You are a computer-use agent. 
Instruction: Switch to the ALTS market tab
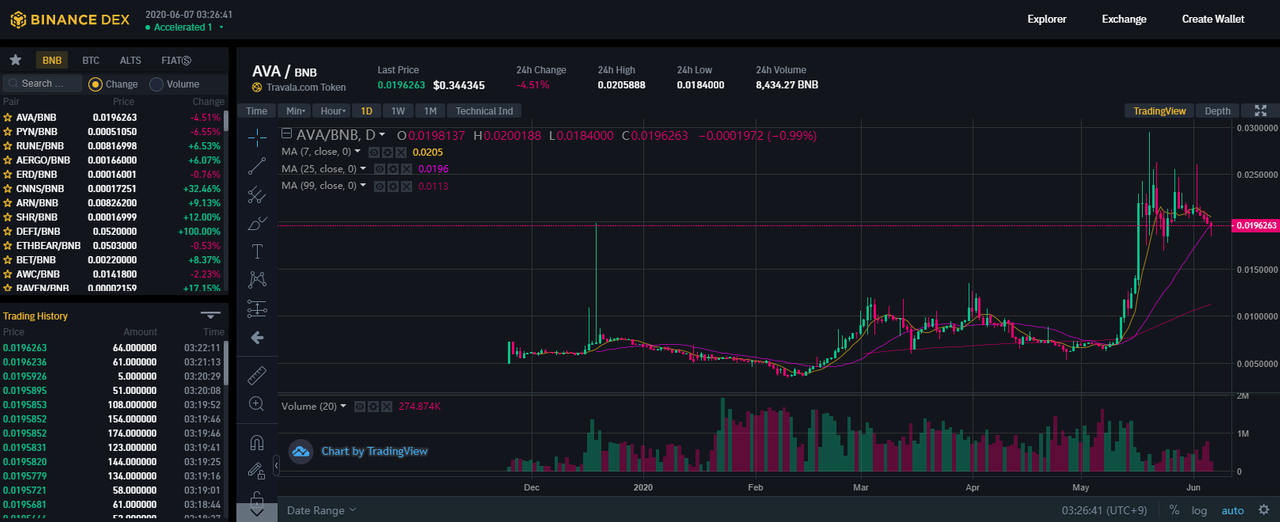[x=130, y=60]
